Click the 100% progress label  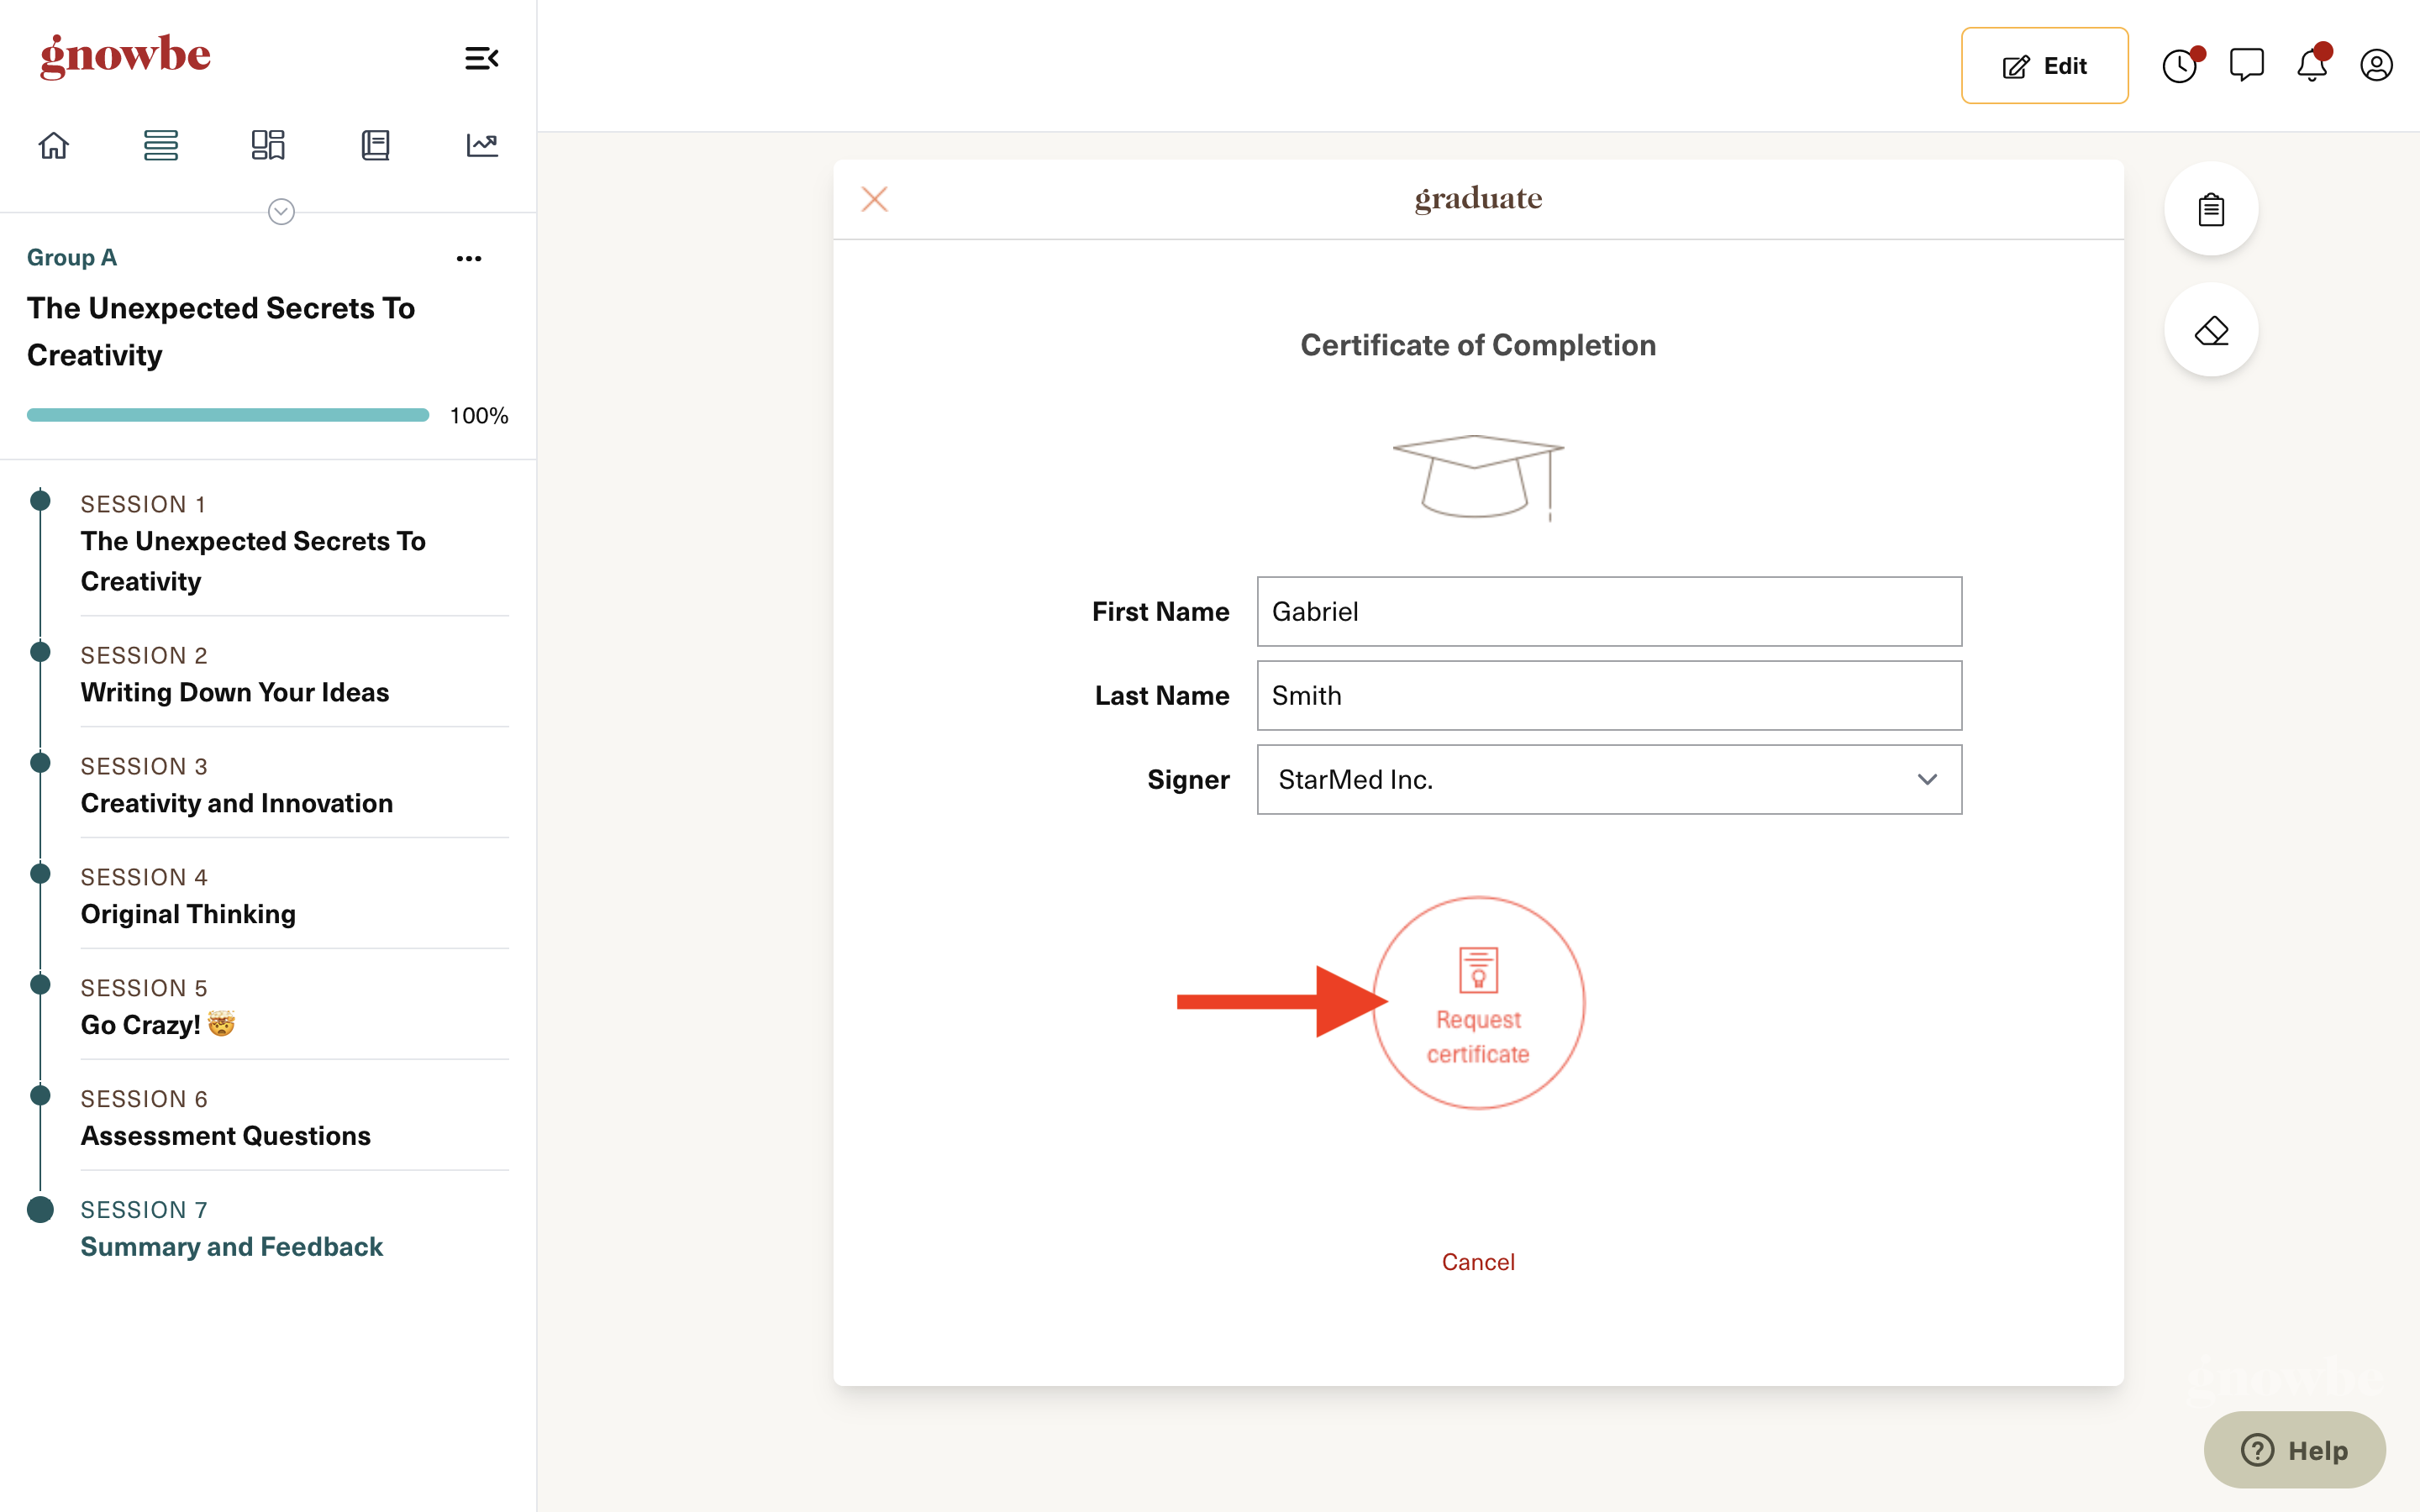(x=479, y=416)
